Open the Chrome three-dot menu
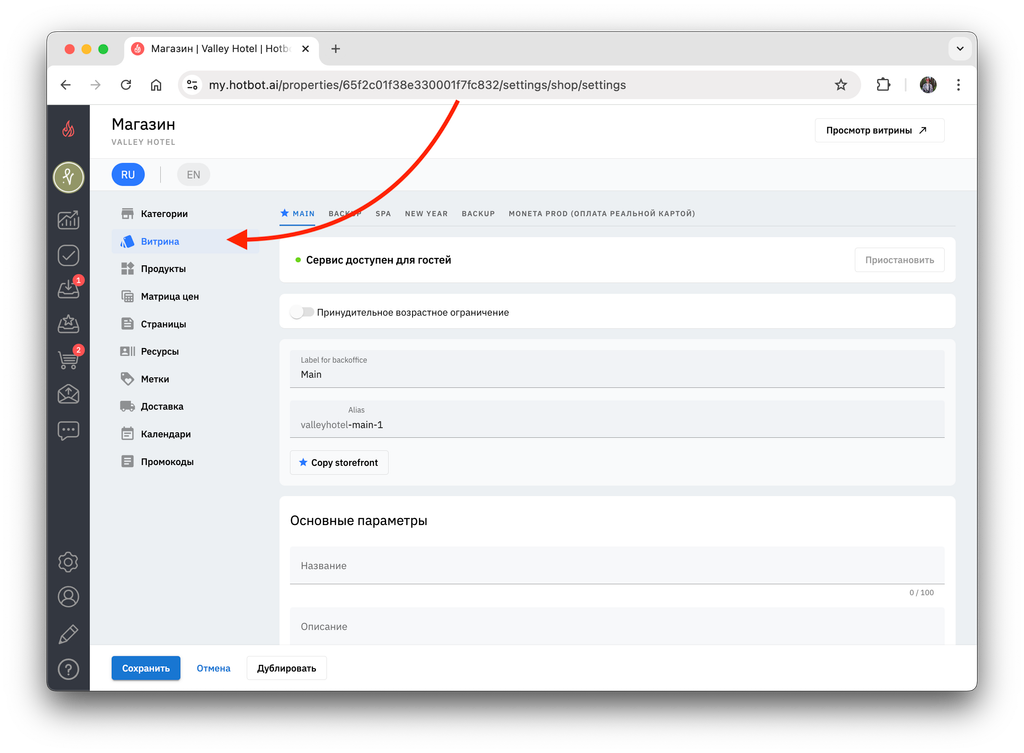 tap(958, 85)
